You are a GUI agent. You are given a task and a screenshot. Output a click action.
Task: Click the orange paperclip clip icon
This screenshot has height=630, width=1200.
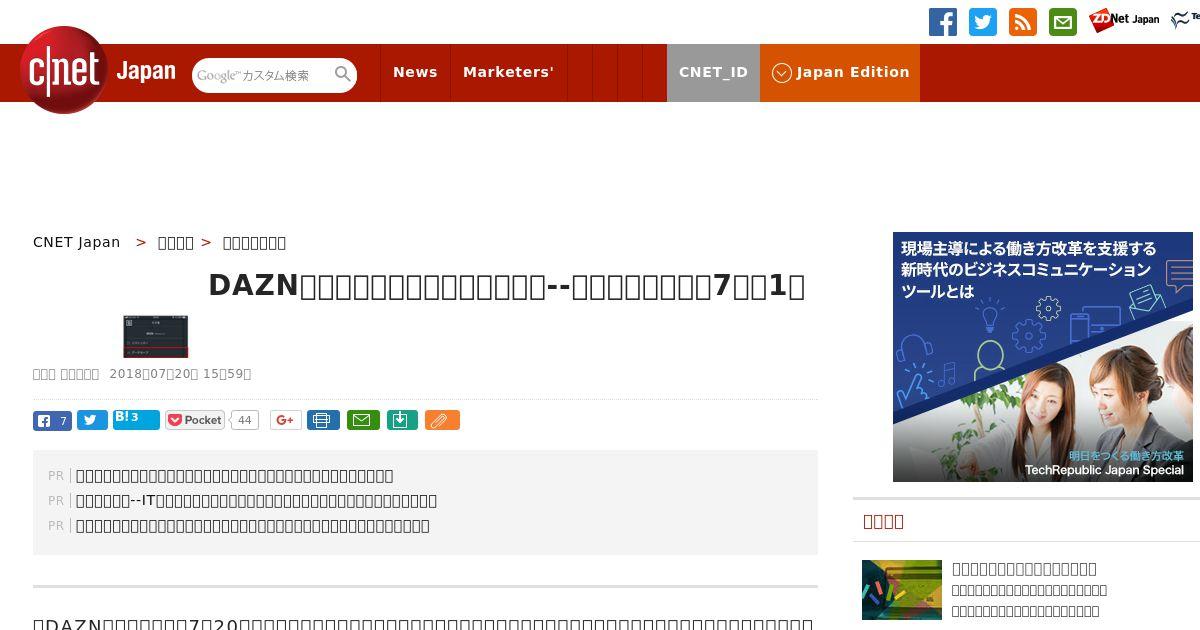tap(442, 420)
